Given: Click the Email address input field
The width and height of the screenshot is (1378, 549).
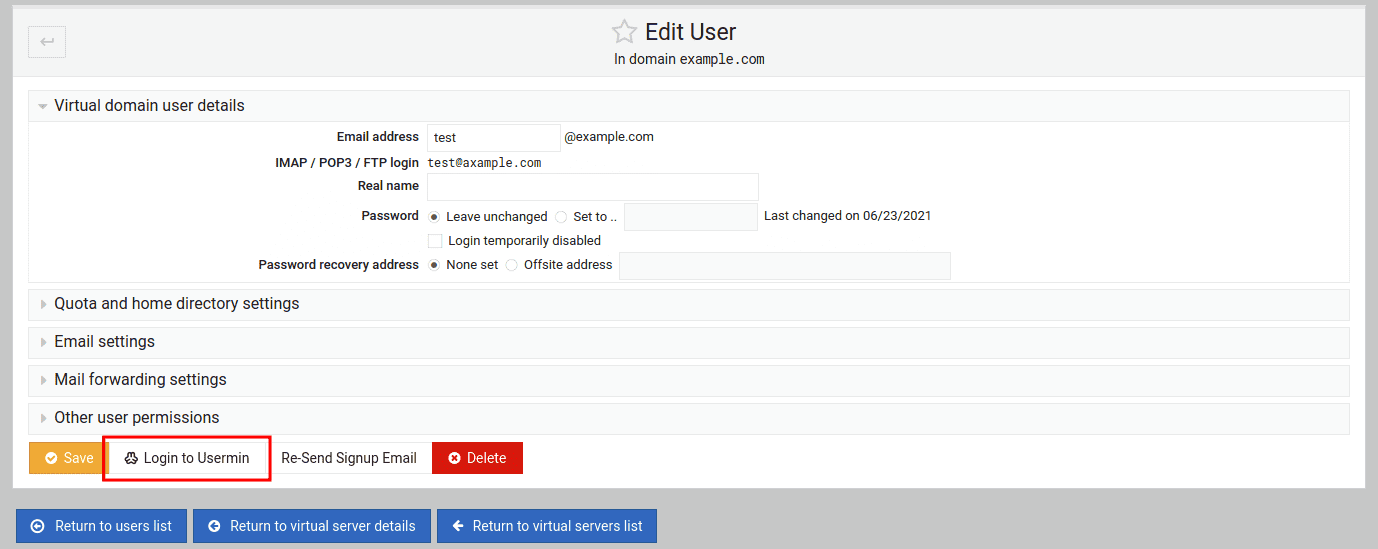Looking at the screenshot, I should (494, 138).
